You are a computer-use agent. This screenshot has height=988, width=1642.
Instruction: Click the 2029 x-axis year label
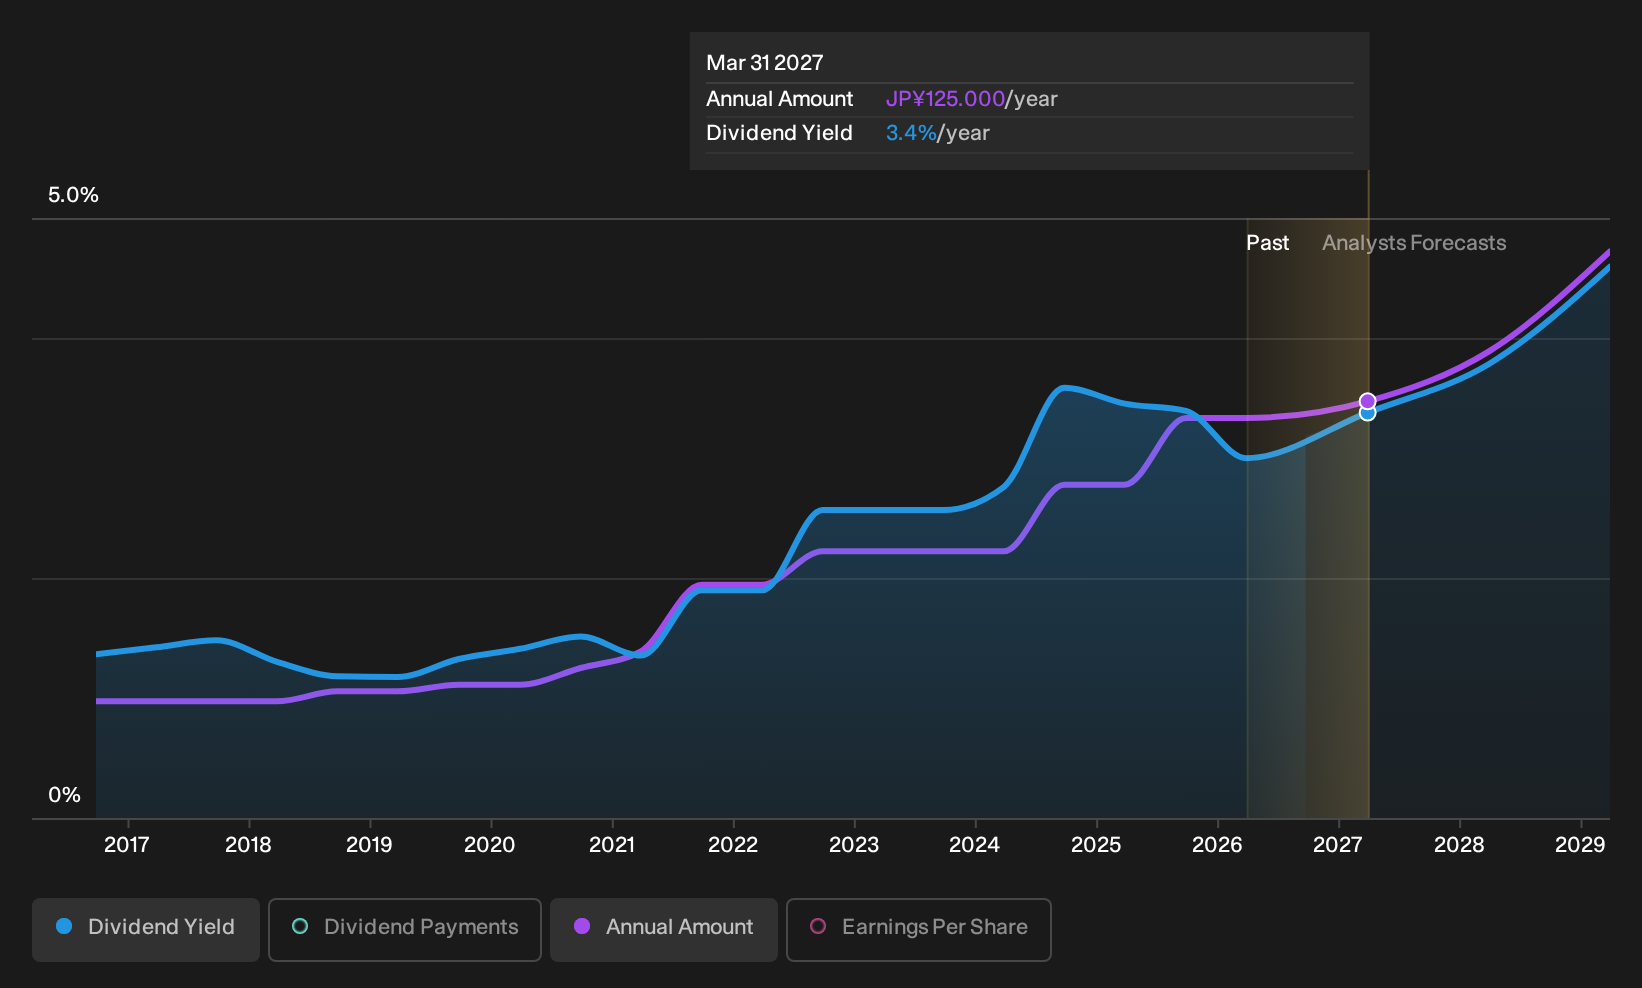[x=1580, y=845]
